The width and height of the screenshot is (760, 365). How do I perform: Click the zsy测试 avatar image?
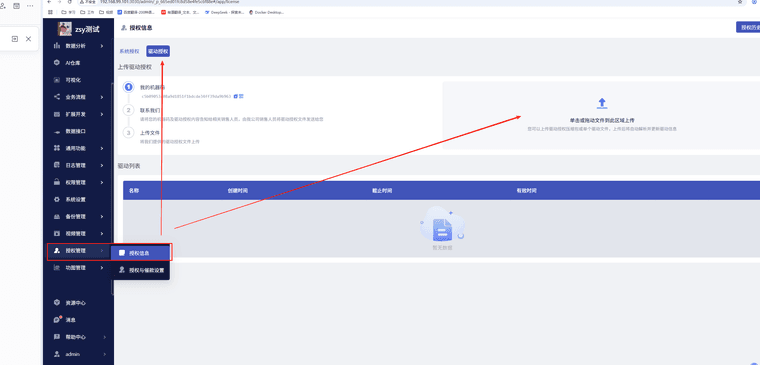pyautogui.click(x=65, y=29)
